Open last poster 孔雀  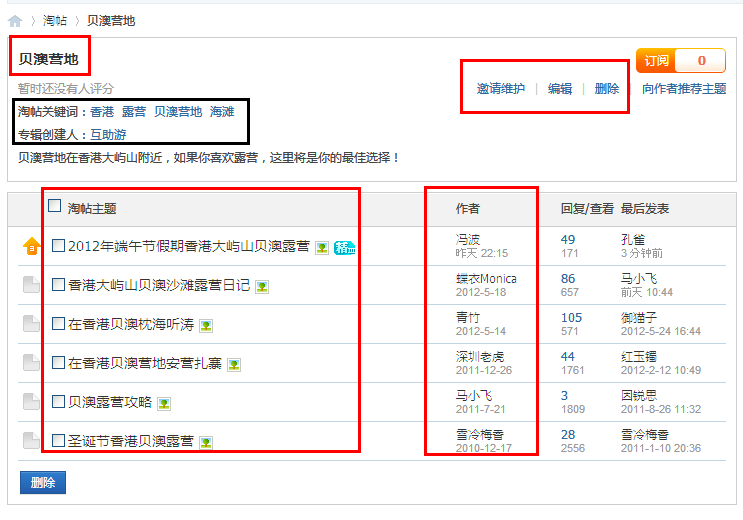(x=633, y=239)
